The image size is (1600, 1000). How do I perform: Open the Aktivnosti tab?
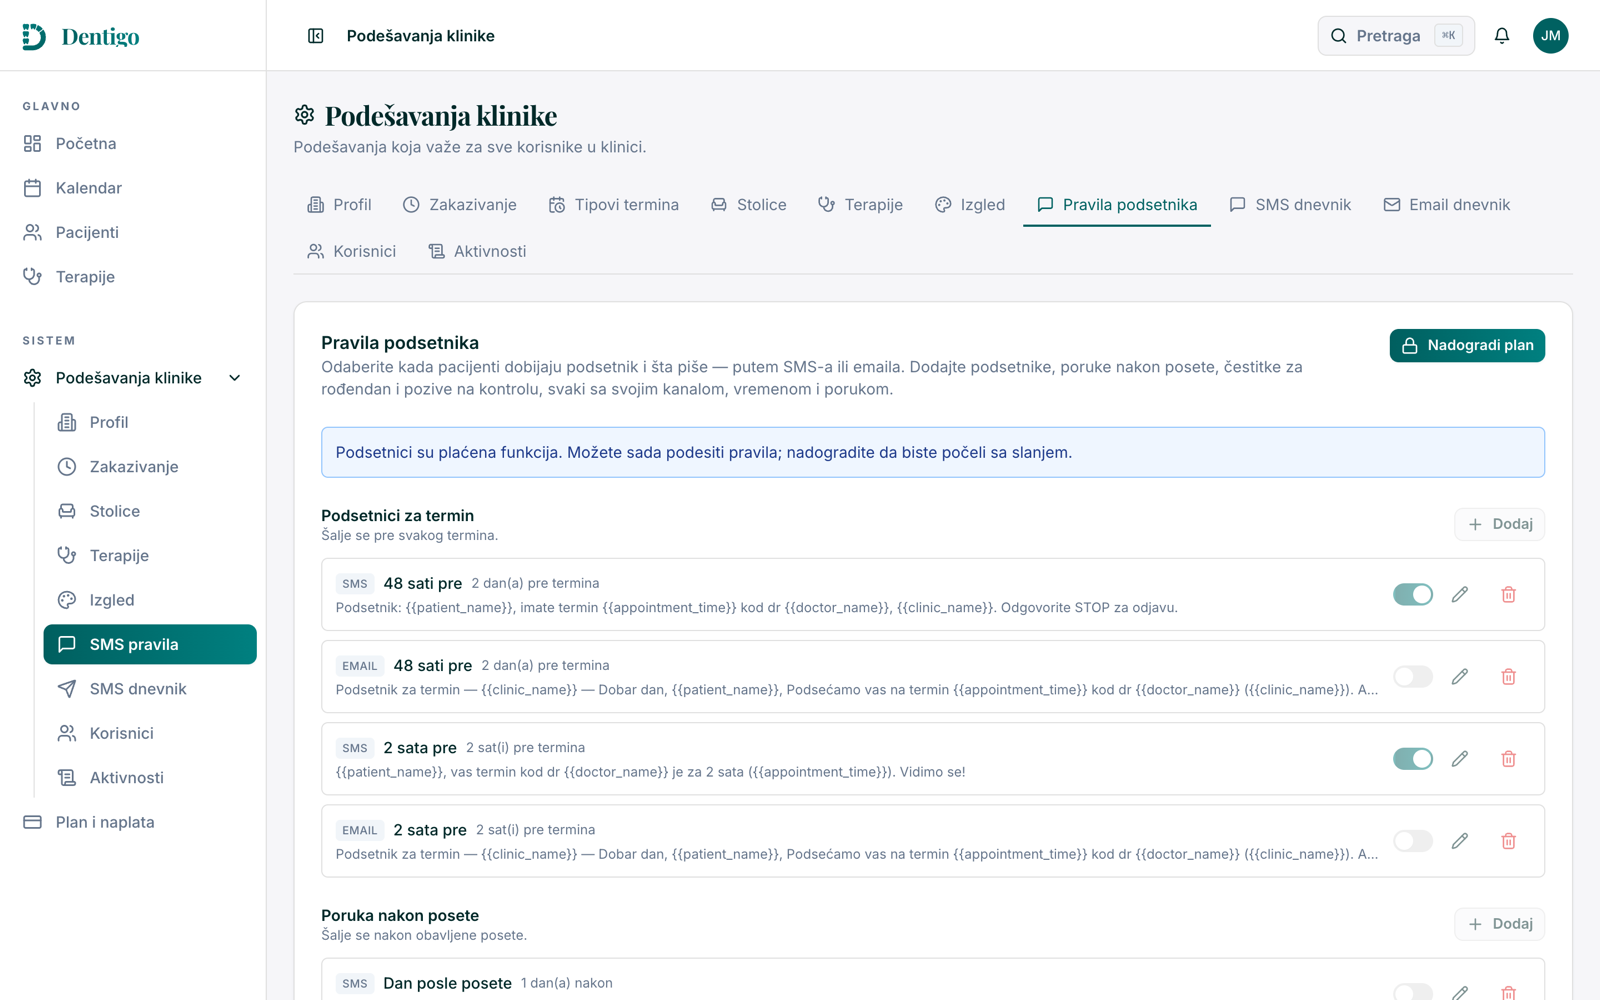(477, 252)
